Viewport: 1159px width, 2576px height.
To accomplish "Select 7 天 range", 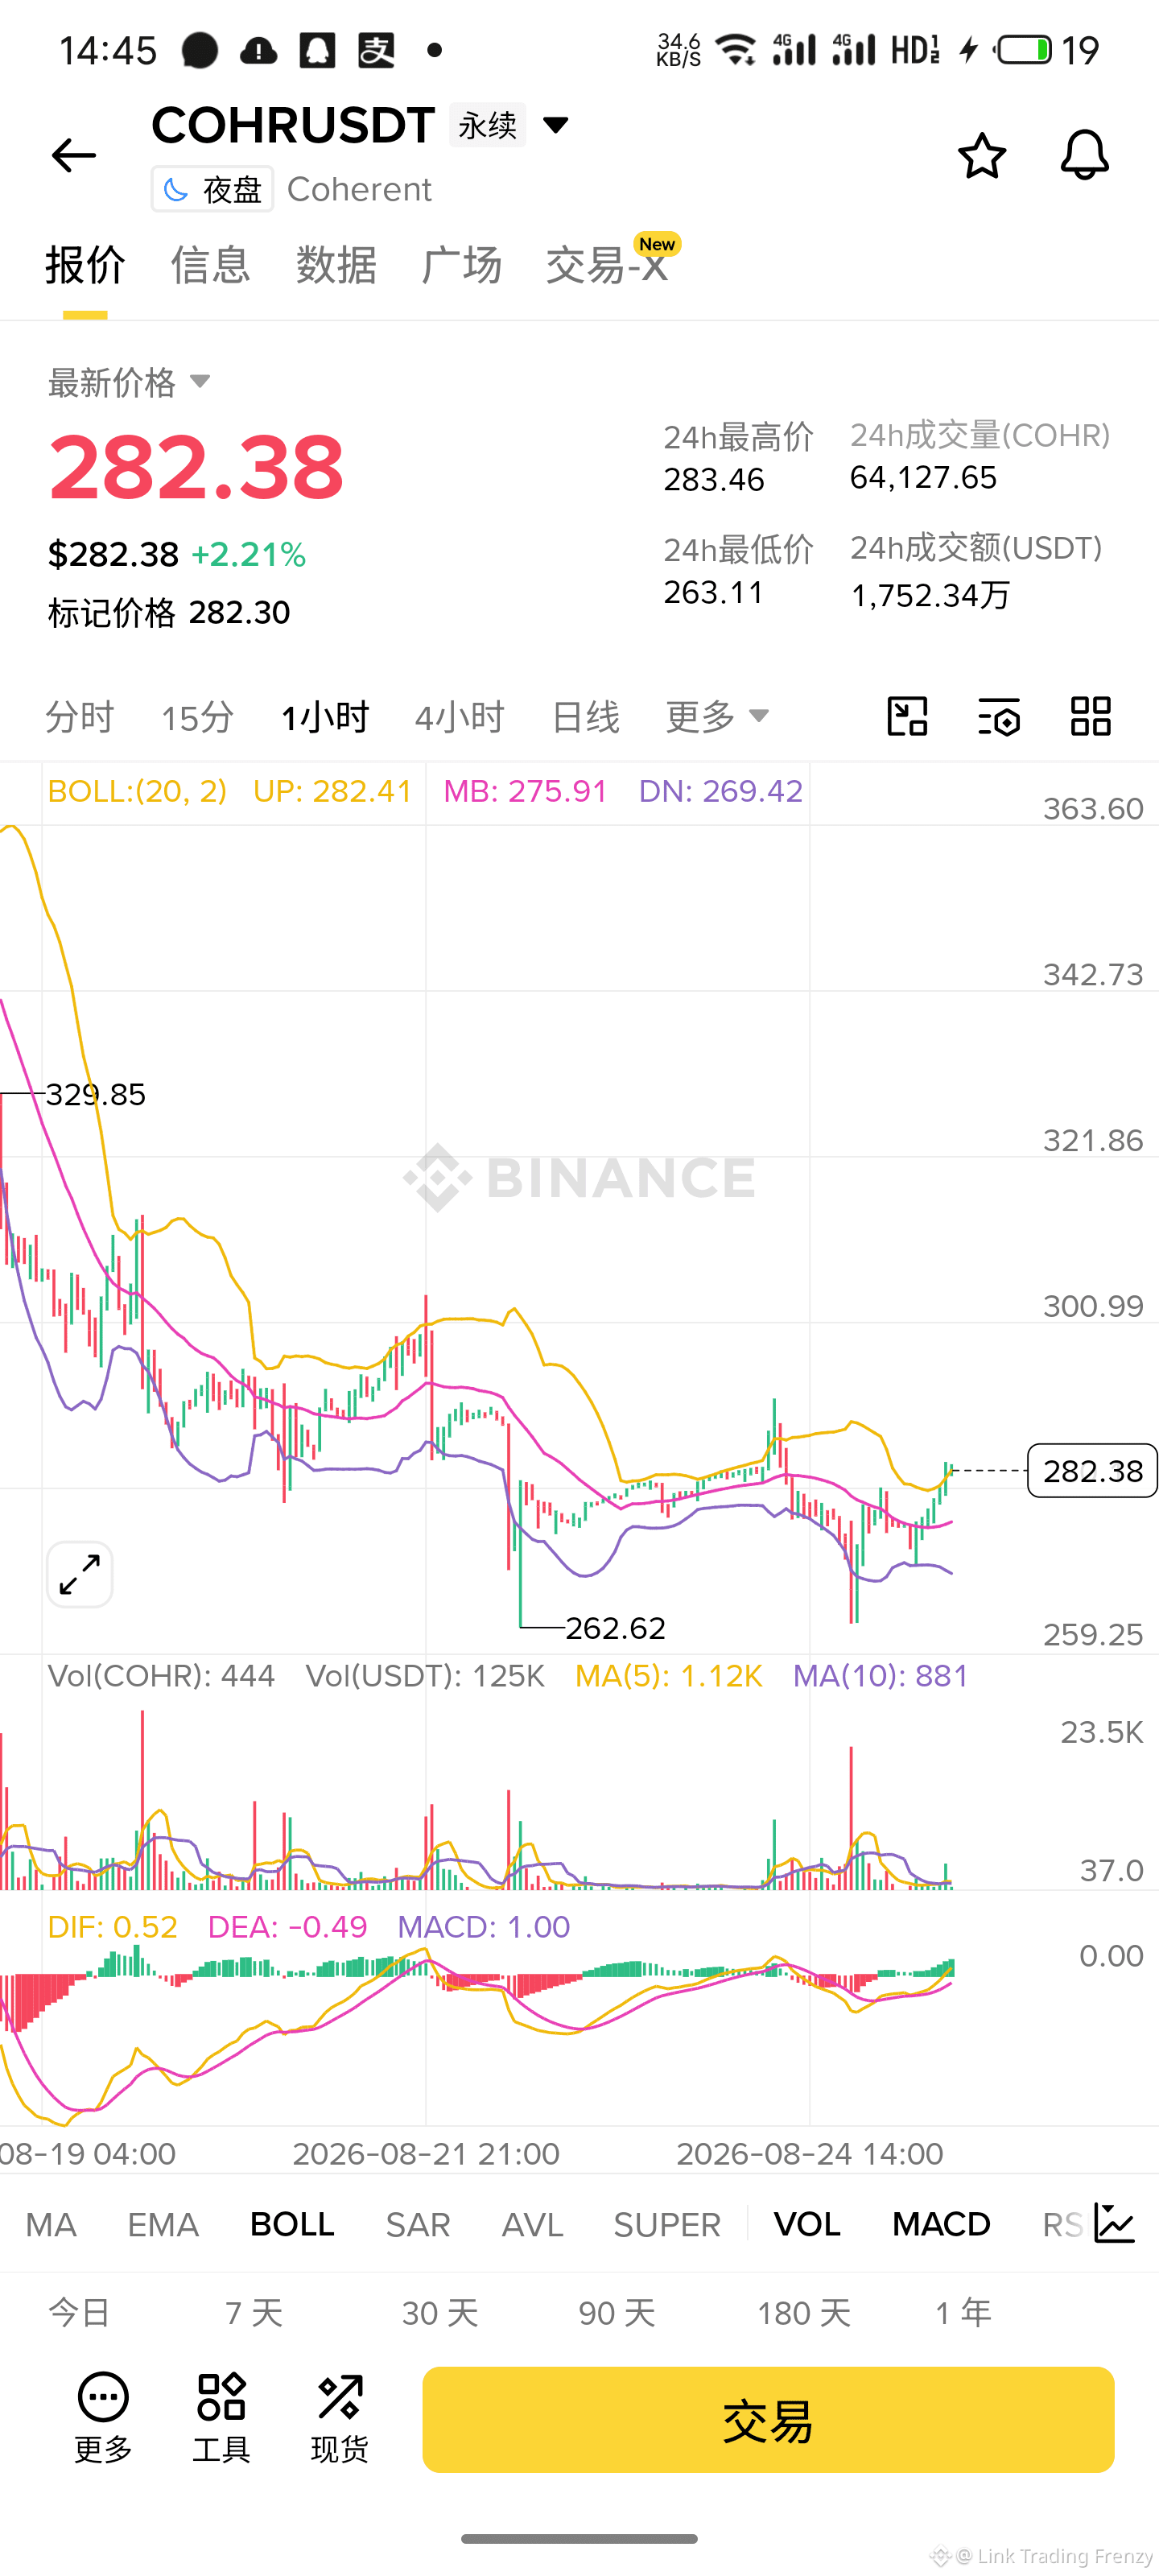I will click(254, 2312).
